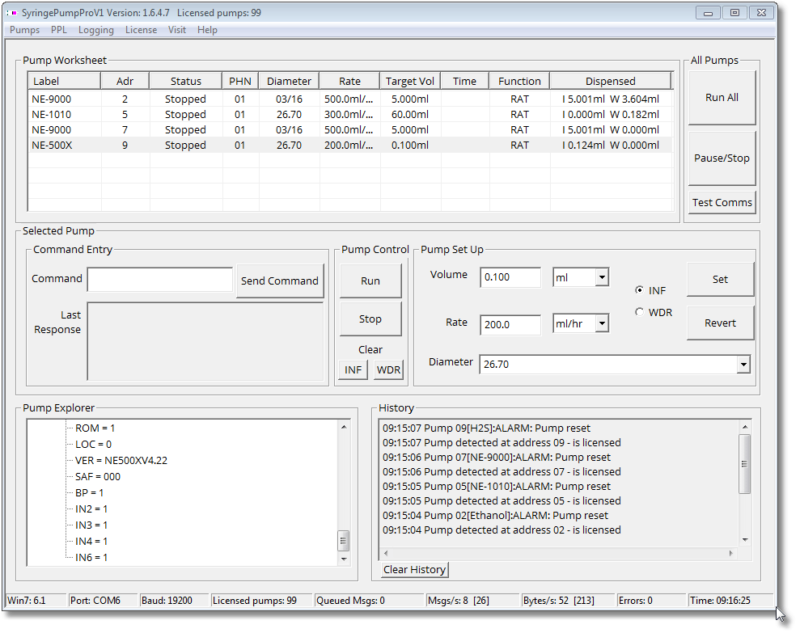Click Run in the Pump Control panel
The height and width of the screenshot is (633, 800).
[370, 281]
